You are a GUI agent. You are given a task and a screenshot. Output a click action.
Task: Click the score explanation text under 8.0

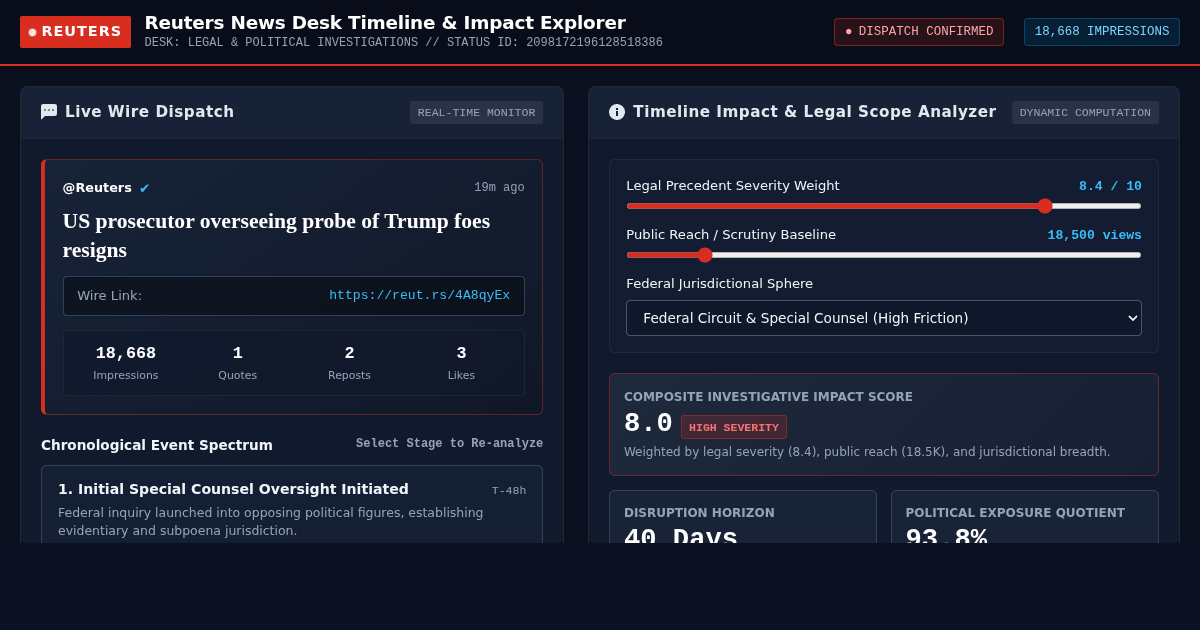click(867, 452)
